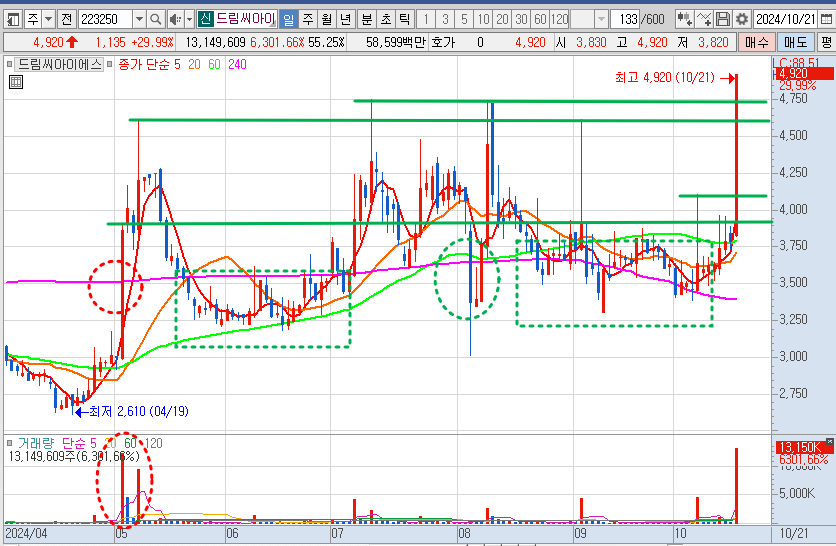This screenshot has width=836, height=546.
Task: Save chart with the floppy disk icon
Action: coord(722,20)
